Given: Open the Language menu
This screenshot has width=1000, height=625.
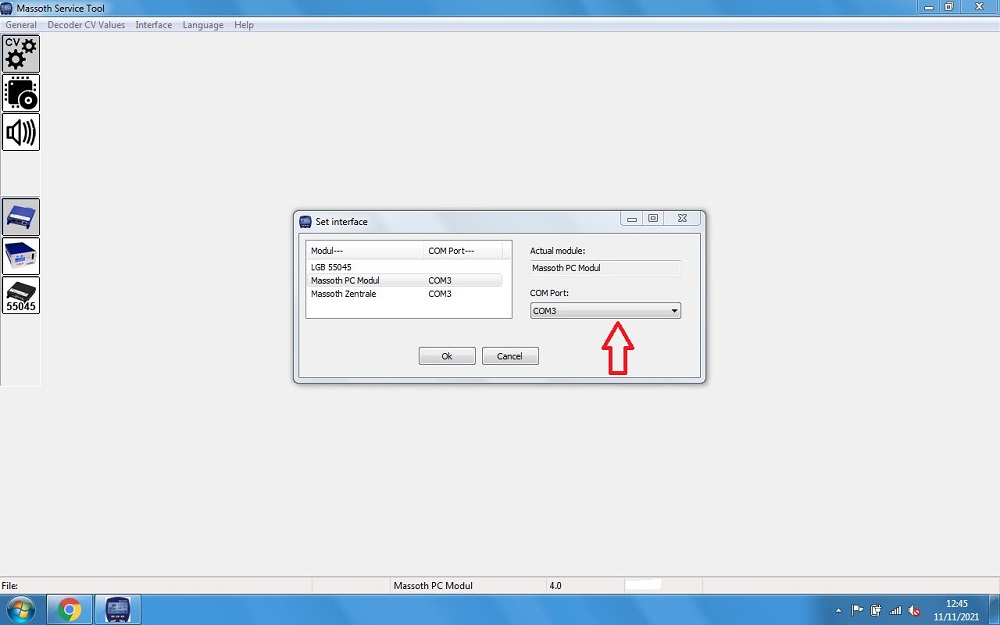Looking at the screenshot, I should tap(203, 25).
